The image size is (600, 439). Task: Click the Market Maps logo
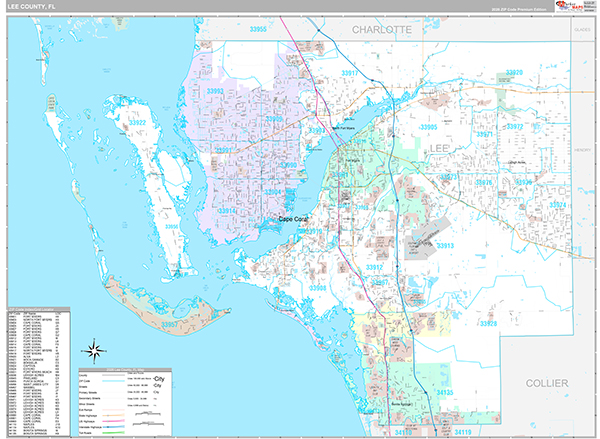(569, 7)
